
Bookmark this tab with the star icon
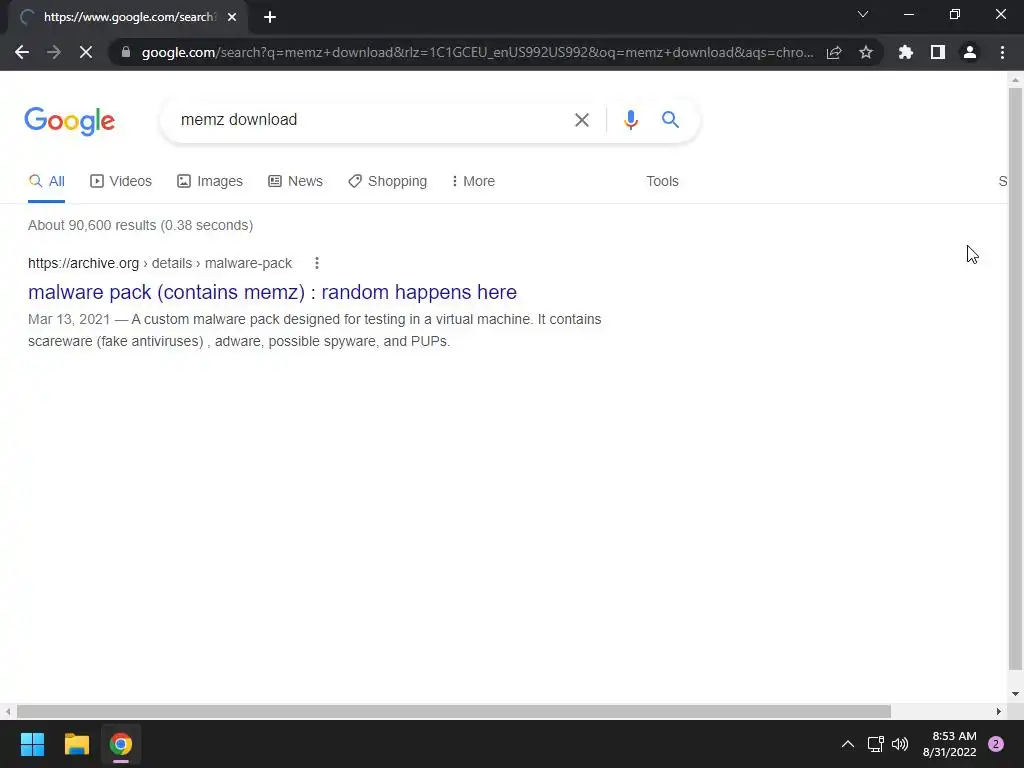click(866, 52)
